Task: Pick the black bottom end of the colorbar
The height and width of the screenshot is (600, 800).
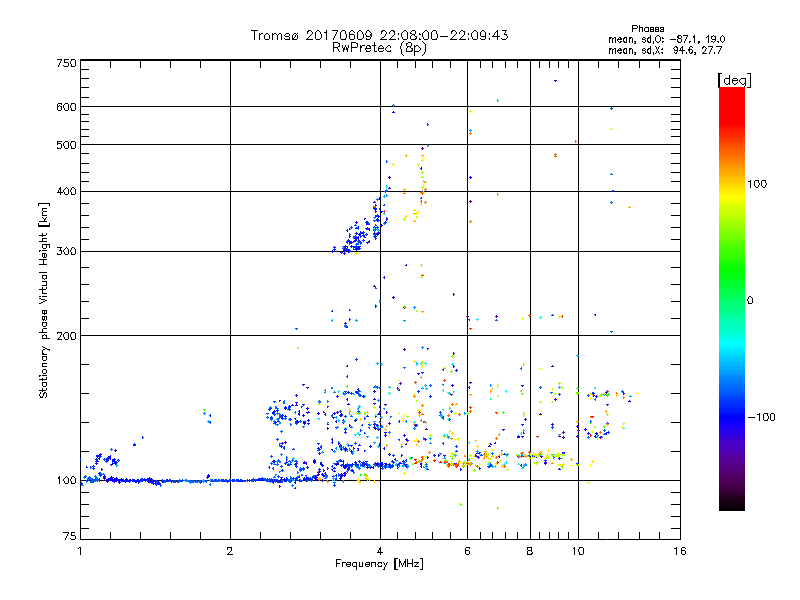Action: pyautogui.click(x=731, y=504)
